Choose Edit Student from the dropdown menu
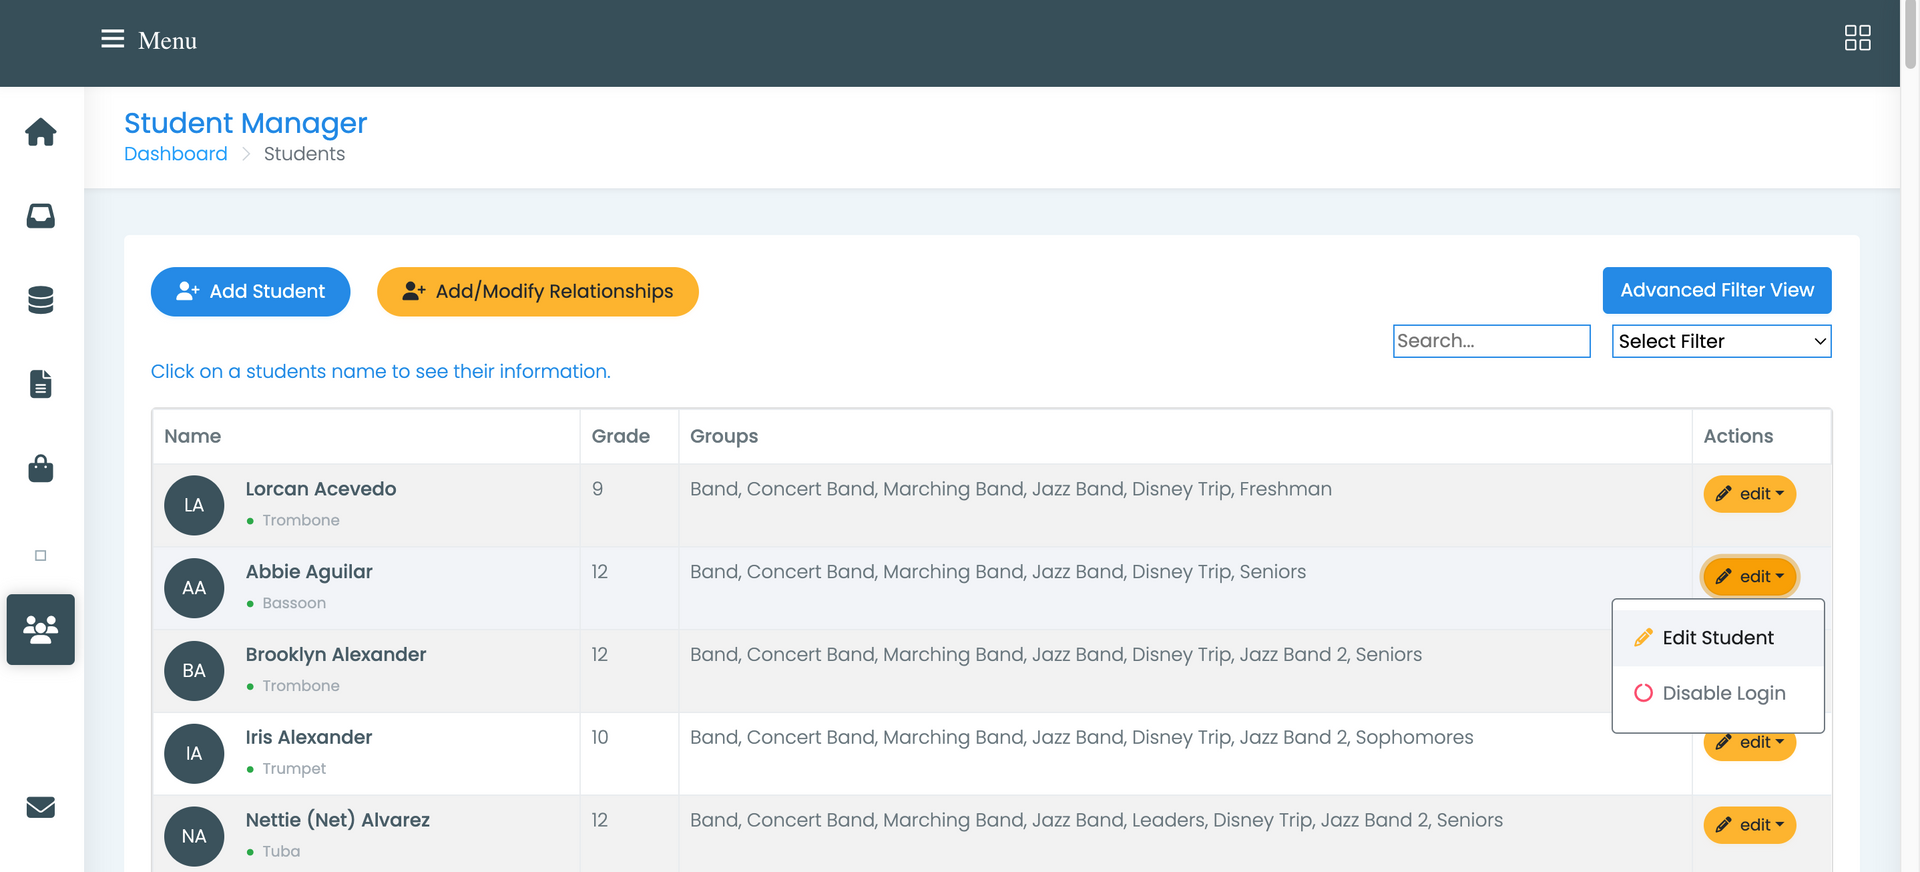The height and width of the screenshot is (872, 1920). coord(1718,638)
